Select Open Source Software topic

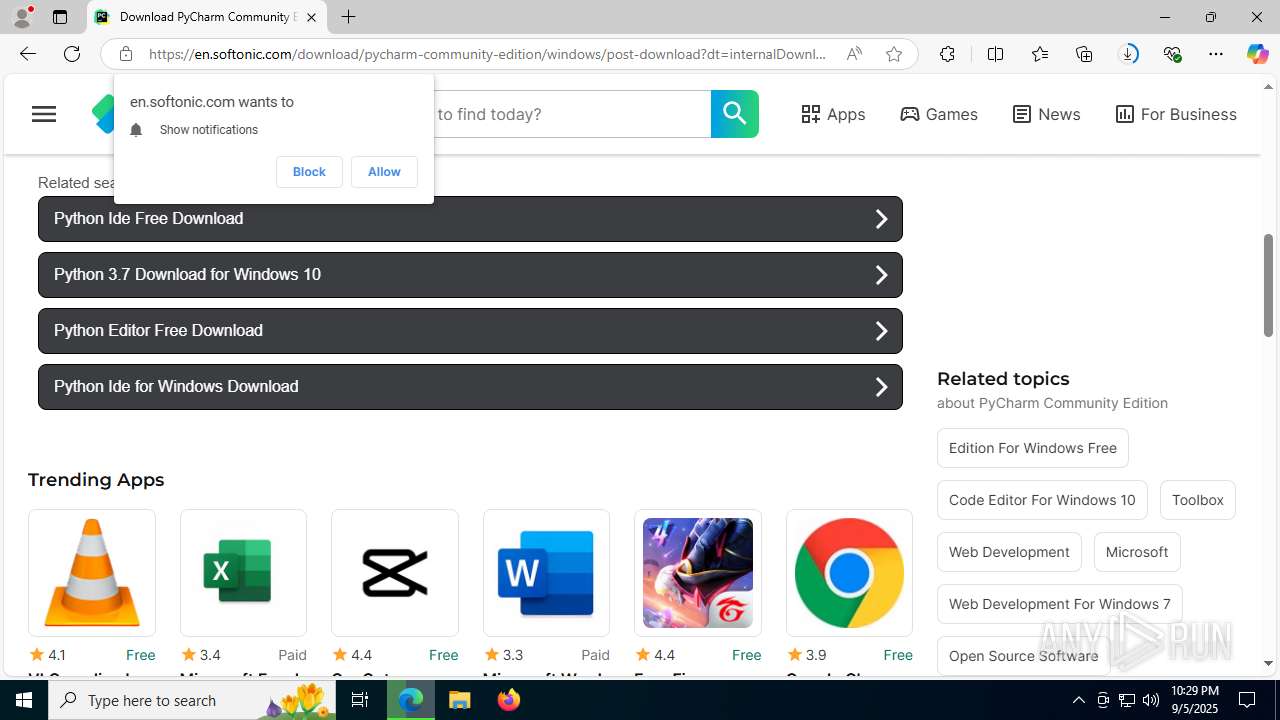(x=1024, y=656)
